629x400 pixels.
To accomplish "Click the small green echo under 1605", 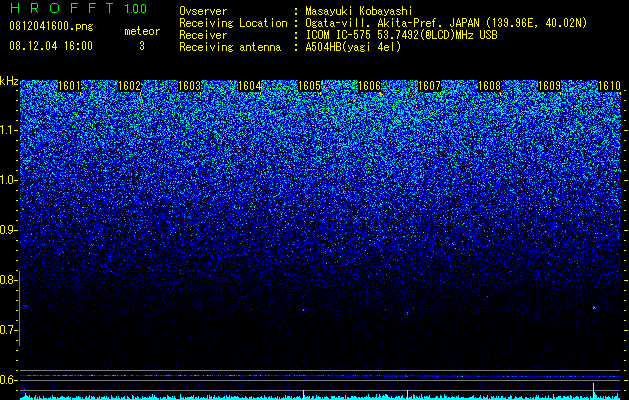I will pos(304,310).
